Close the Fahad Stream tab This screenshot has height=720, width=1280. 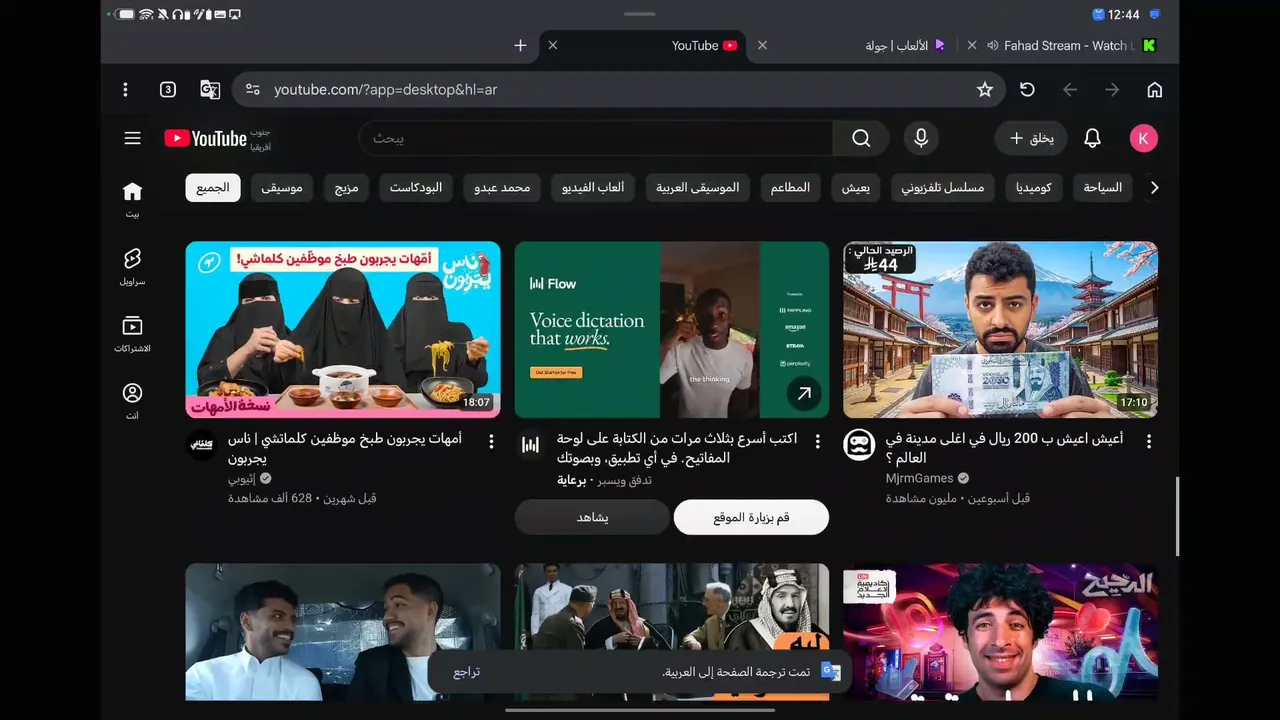tap(972, 46)
